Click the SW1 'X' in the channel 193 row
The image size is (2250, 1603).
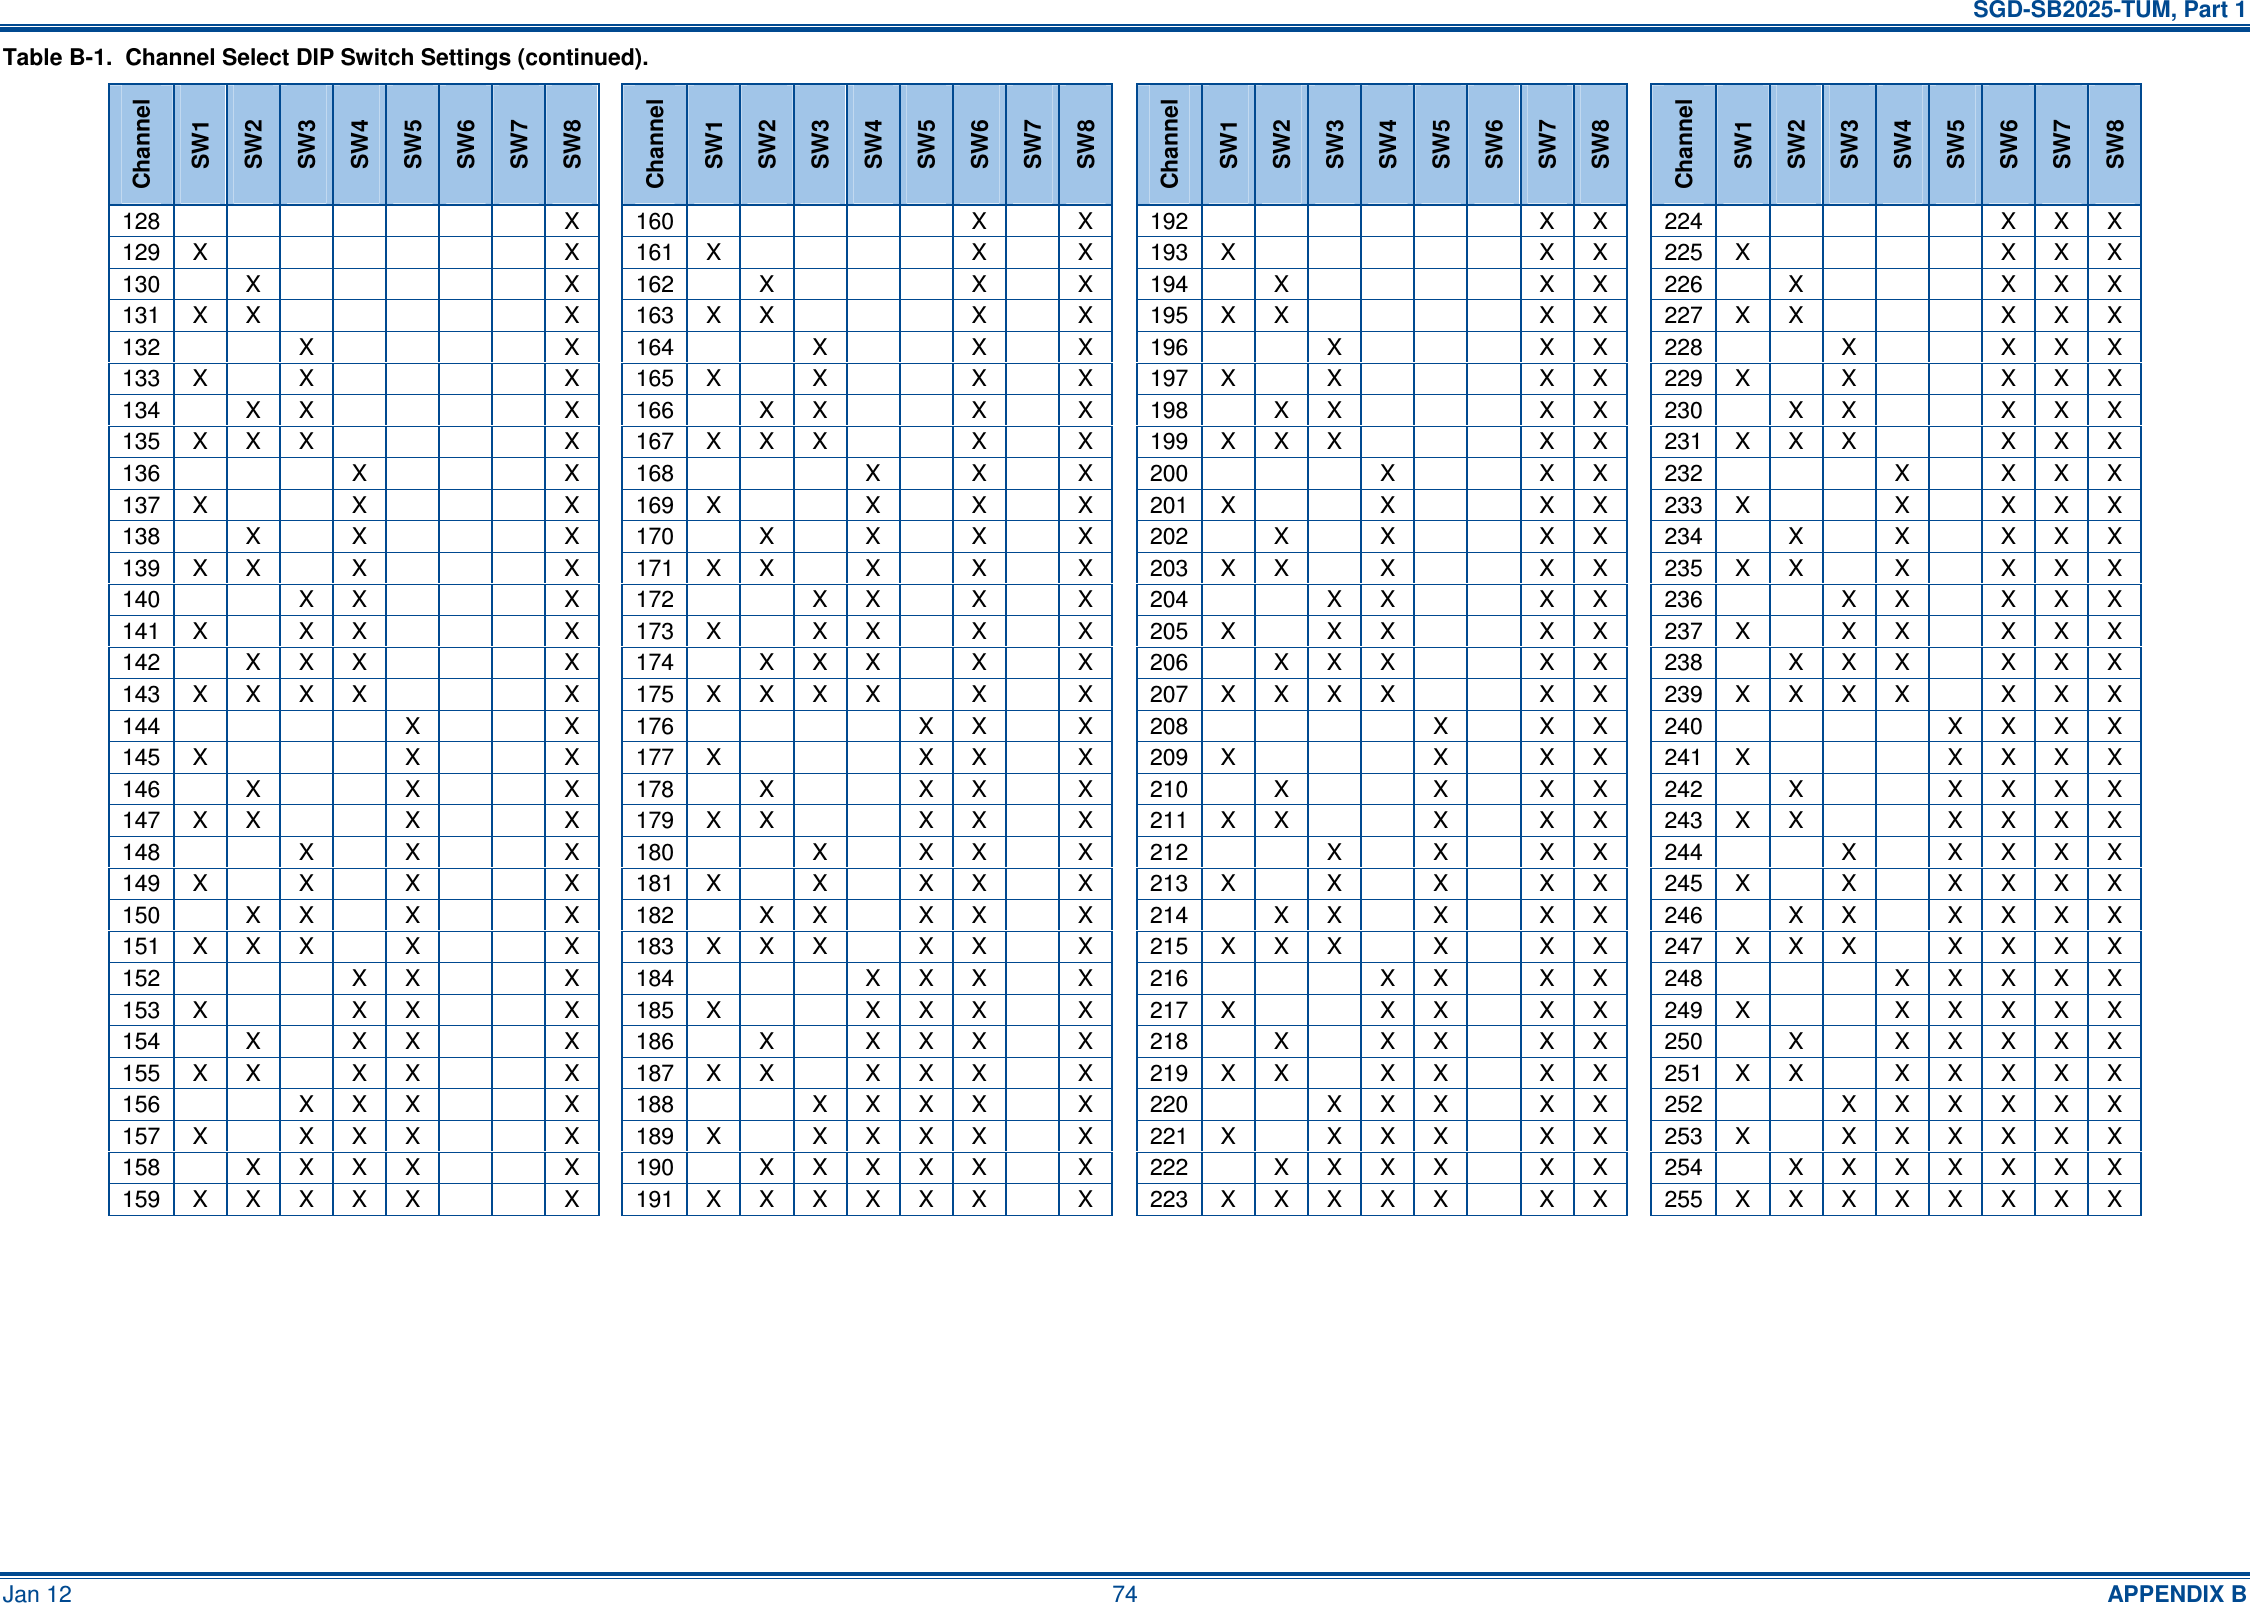click(x=1228, y=252)
